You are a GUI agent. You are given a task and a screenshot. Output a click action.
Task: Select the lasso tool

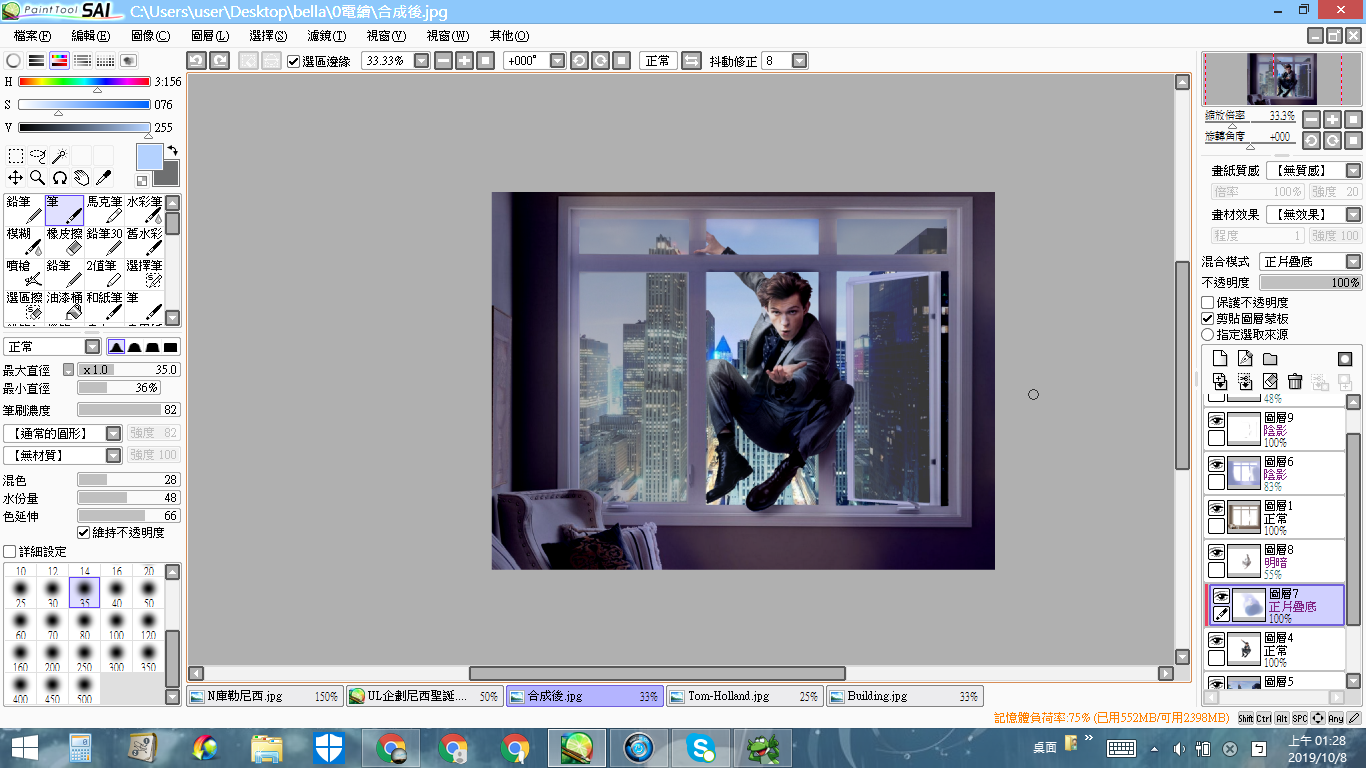(x=38, y=156)
